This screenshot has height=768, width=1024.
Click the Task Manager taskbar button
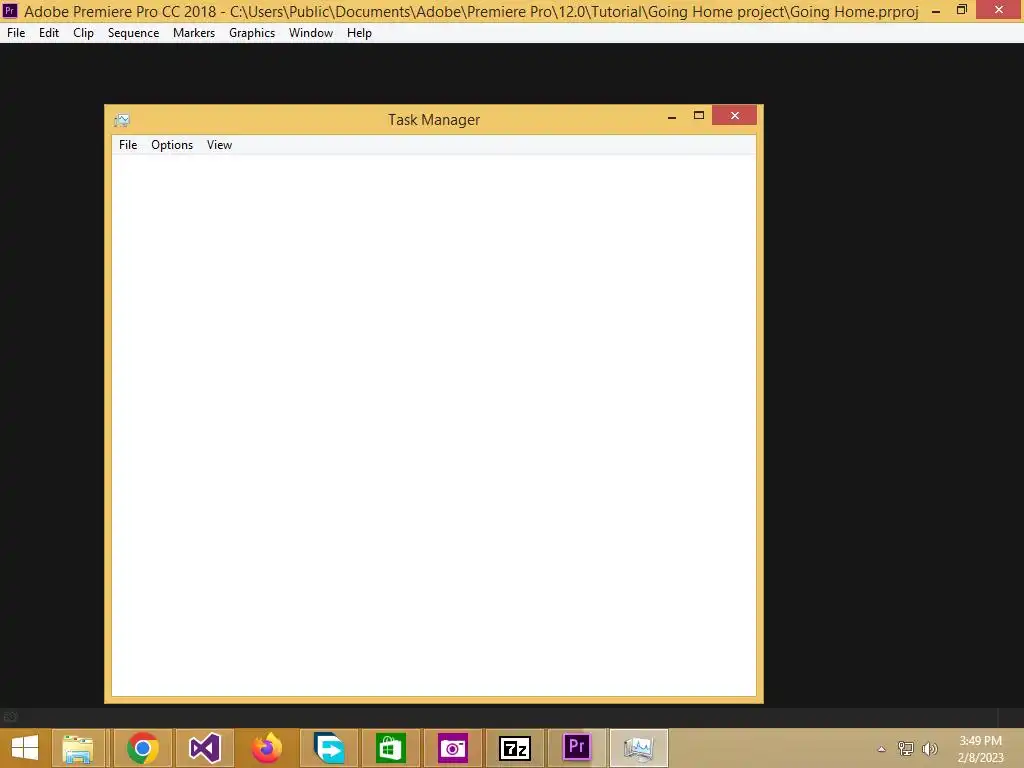tap(639, 748)
